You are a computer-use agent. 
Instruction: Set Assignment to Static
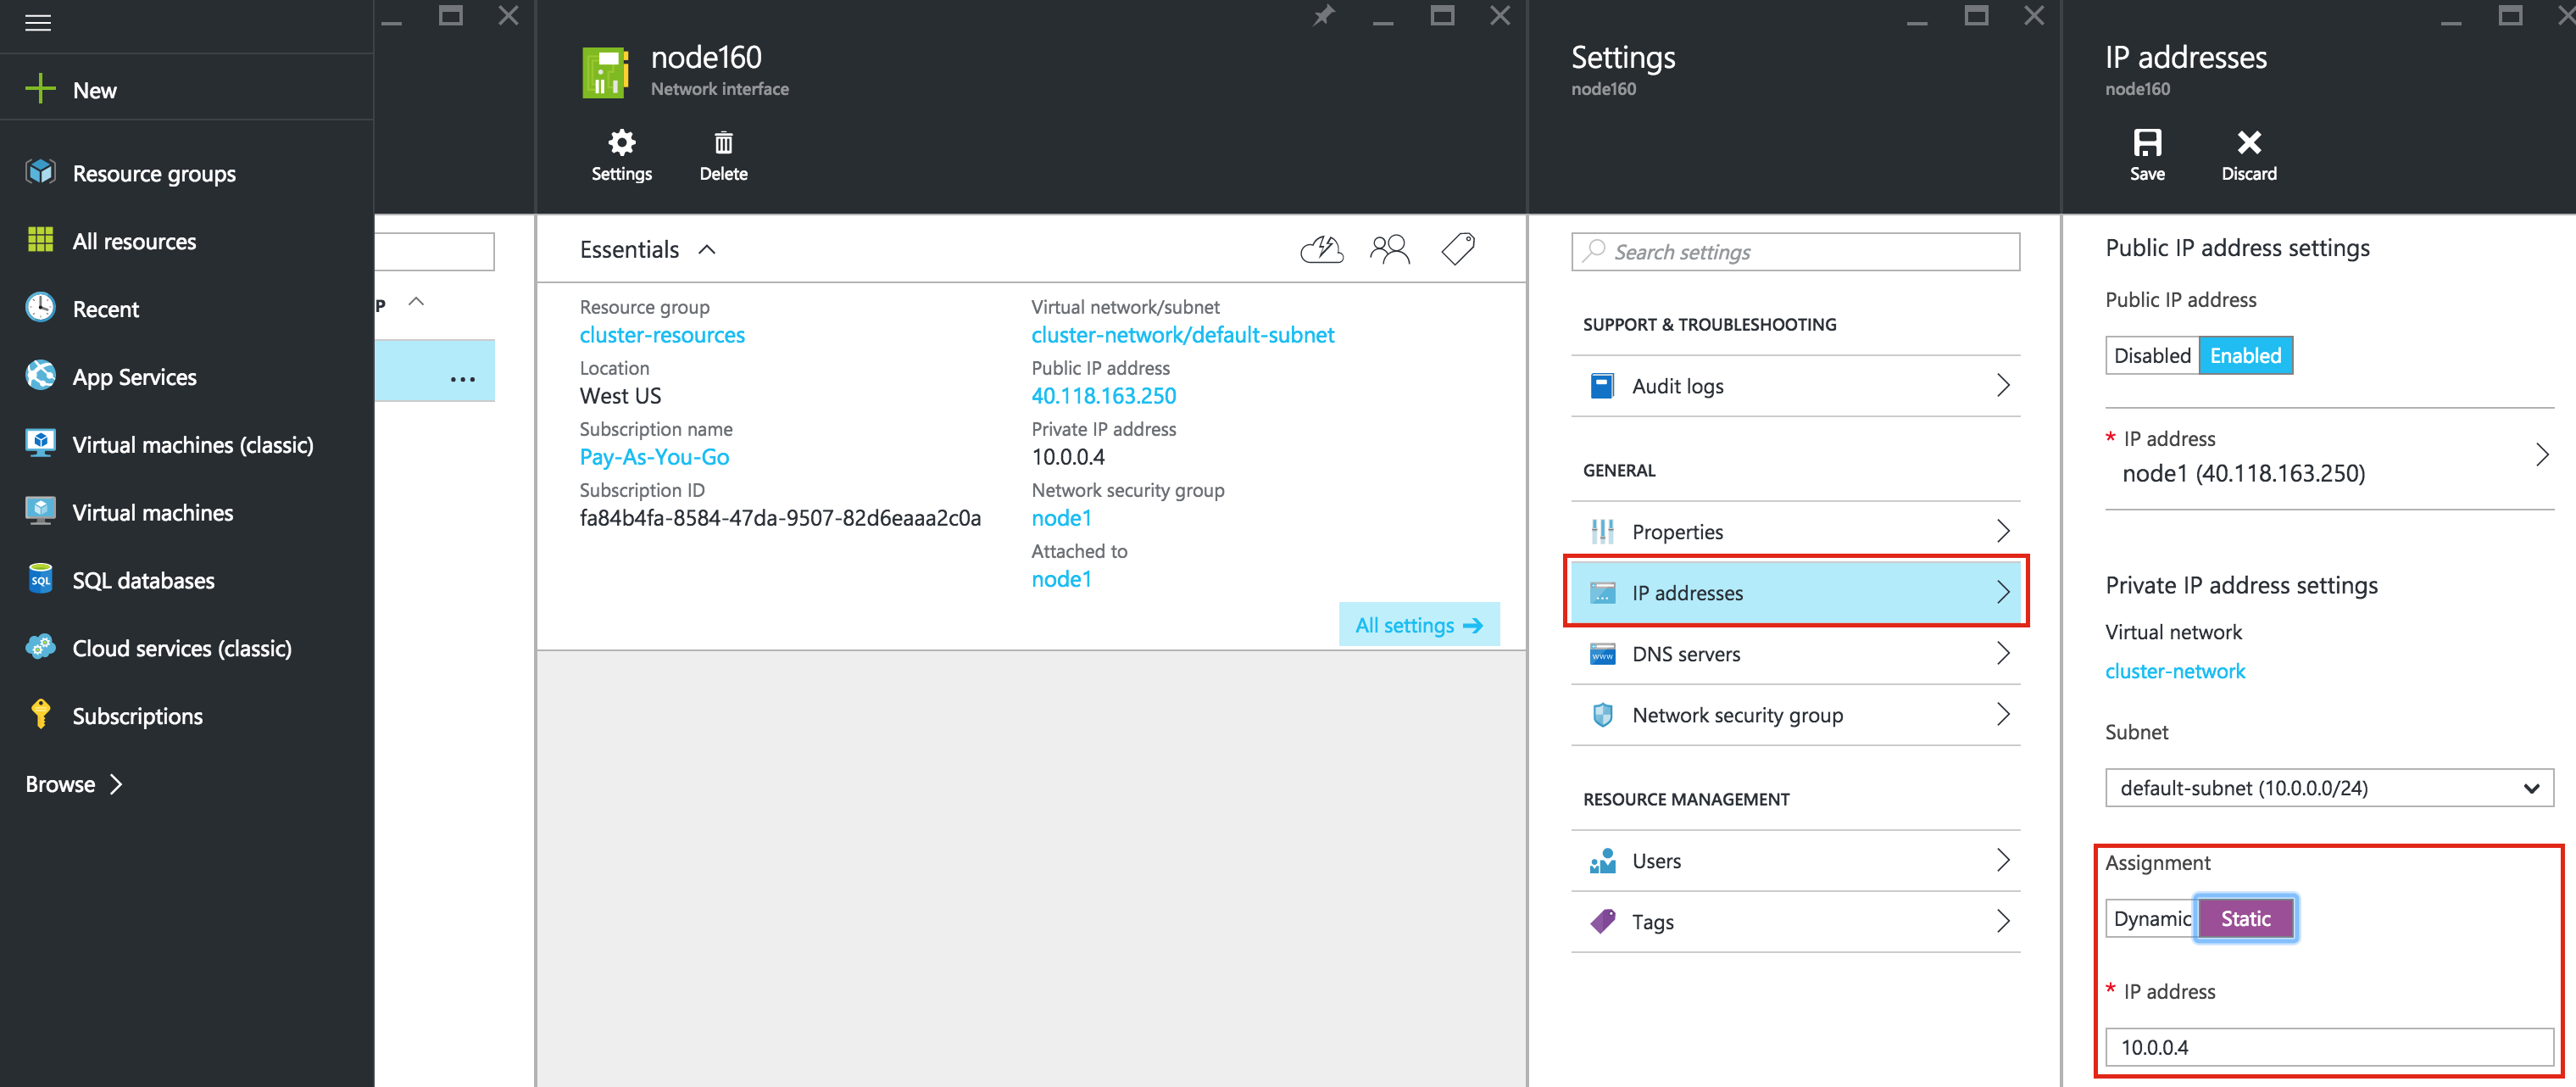pyautogui.click(x=2245, y=919)
